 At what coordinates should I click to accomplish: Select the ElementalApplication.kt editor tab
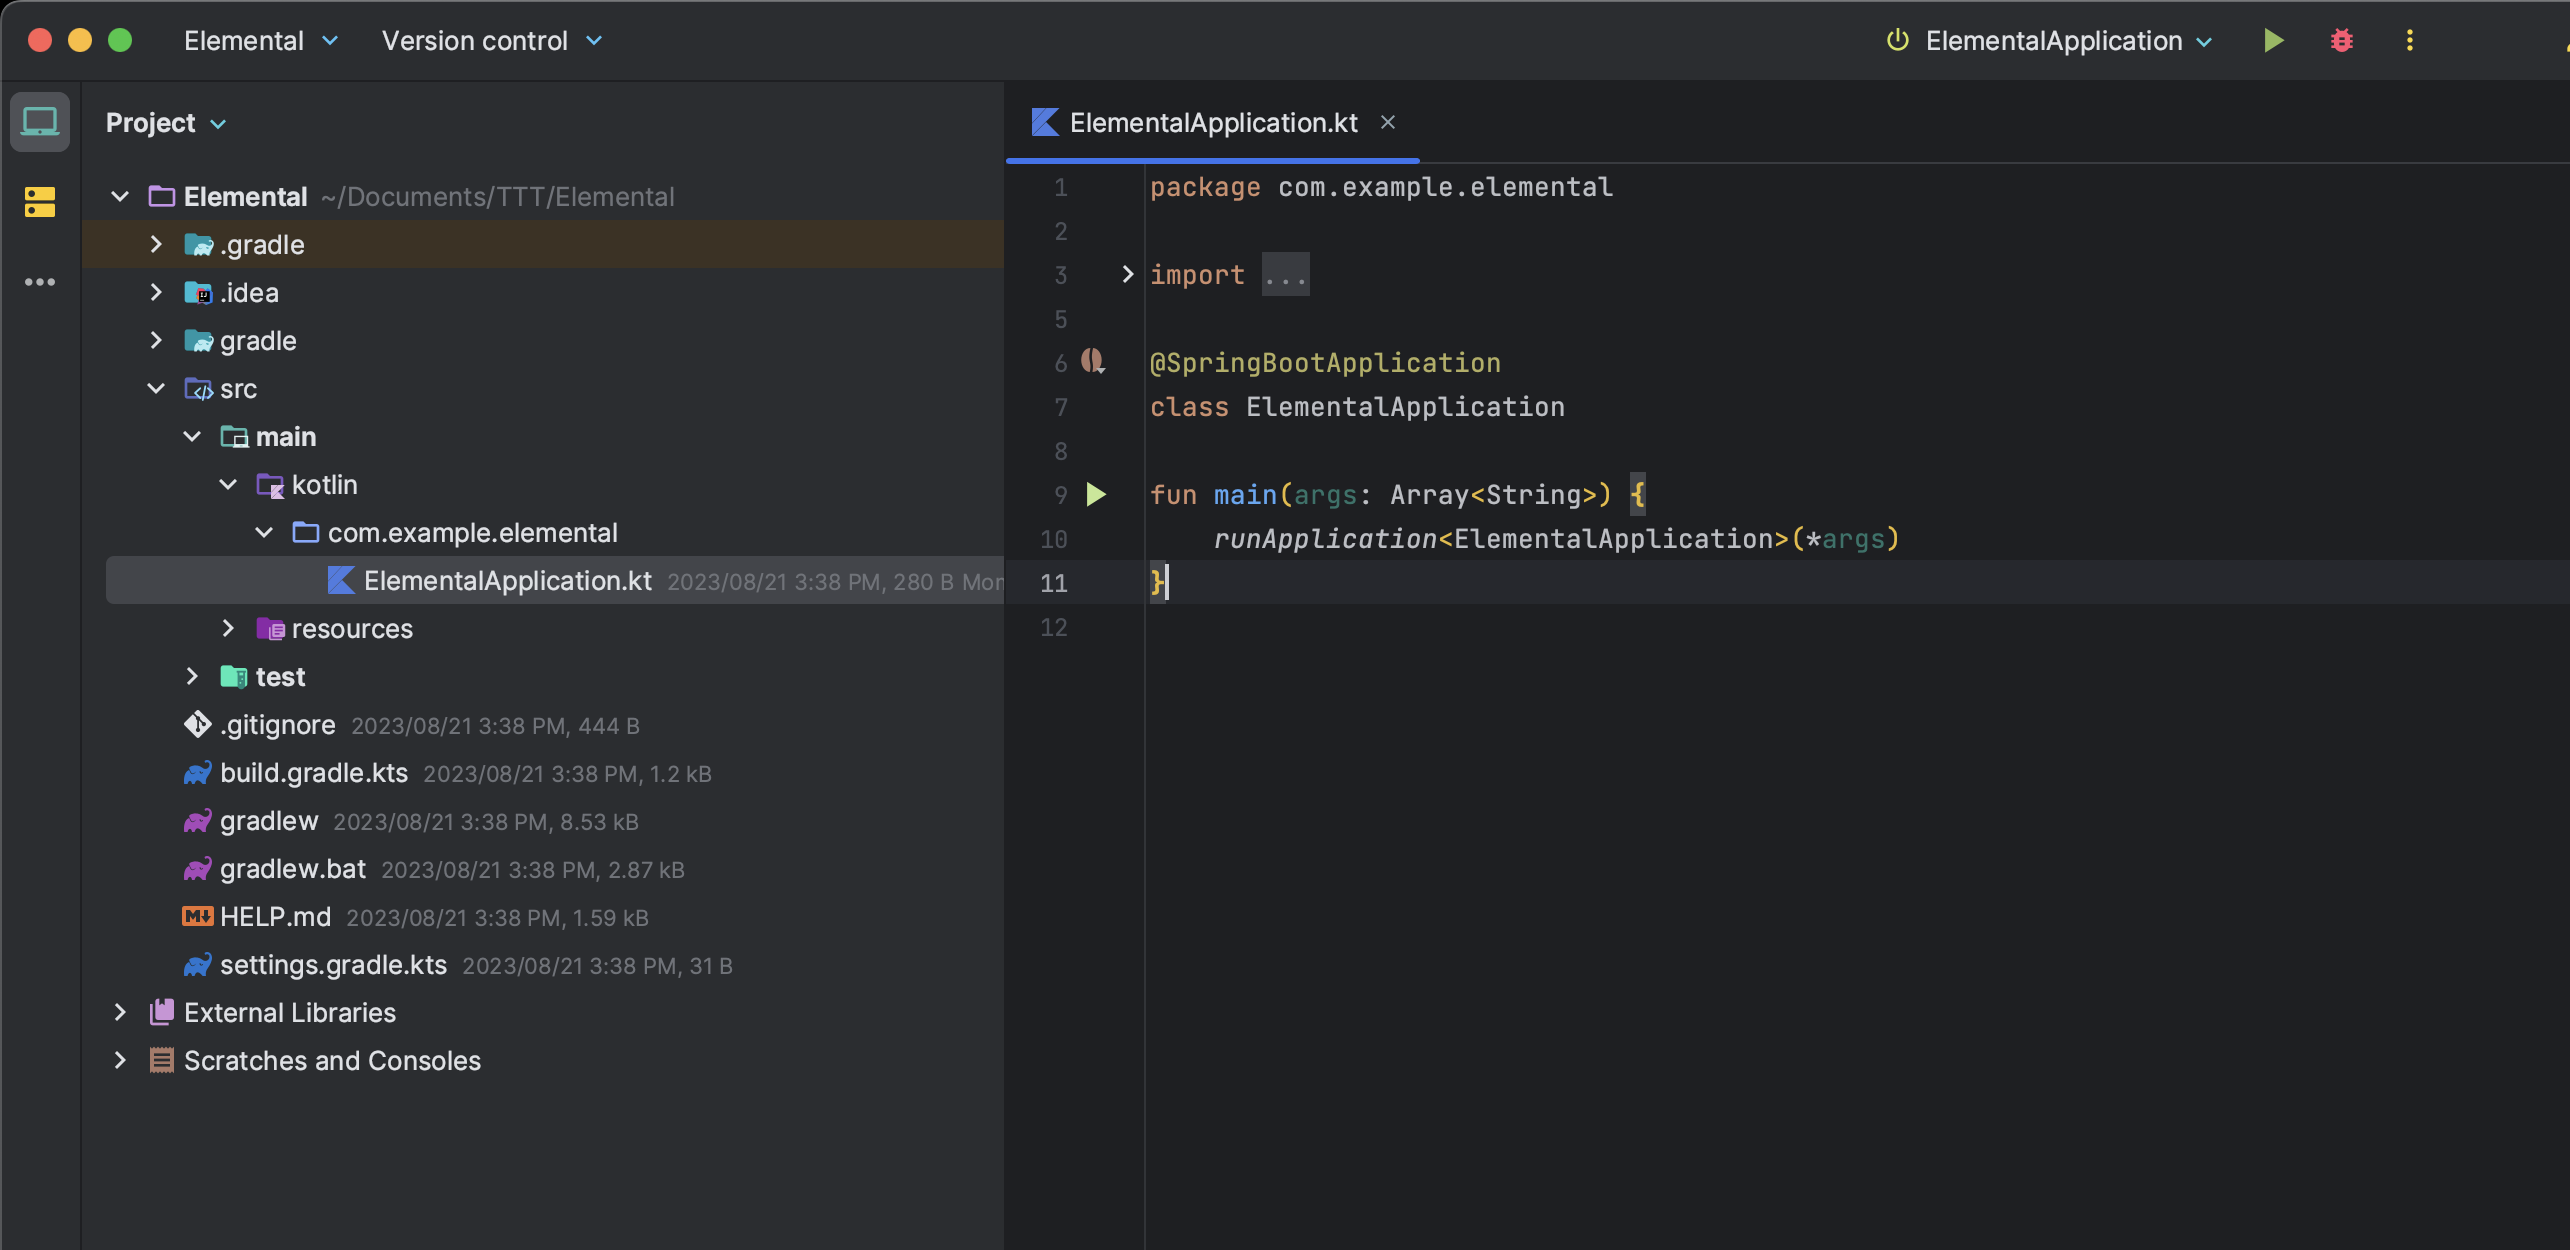[x=1212, y=122]
